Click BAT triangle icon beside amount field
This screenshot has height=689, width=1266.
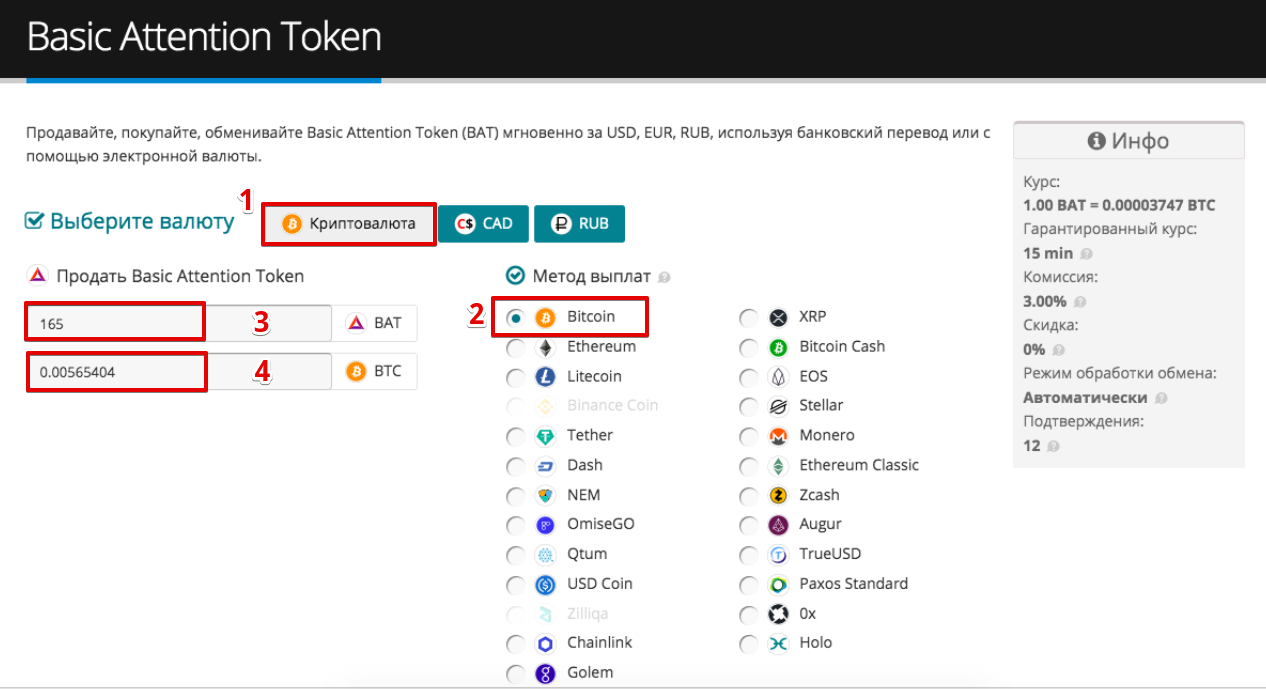click(x=355, y=323)
